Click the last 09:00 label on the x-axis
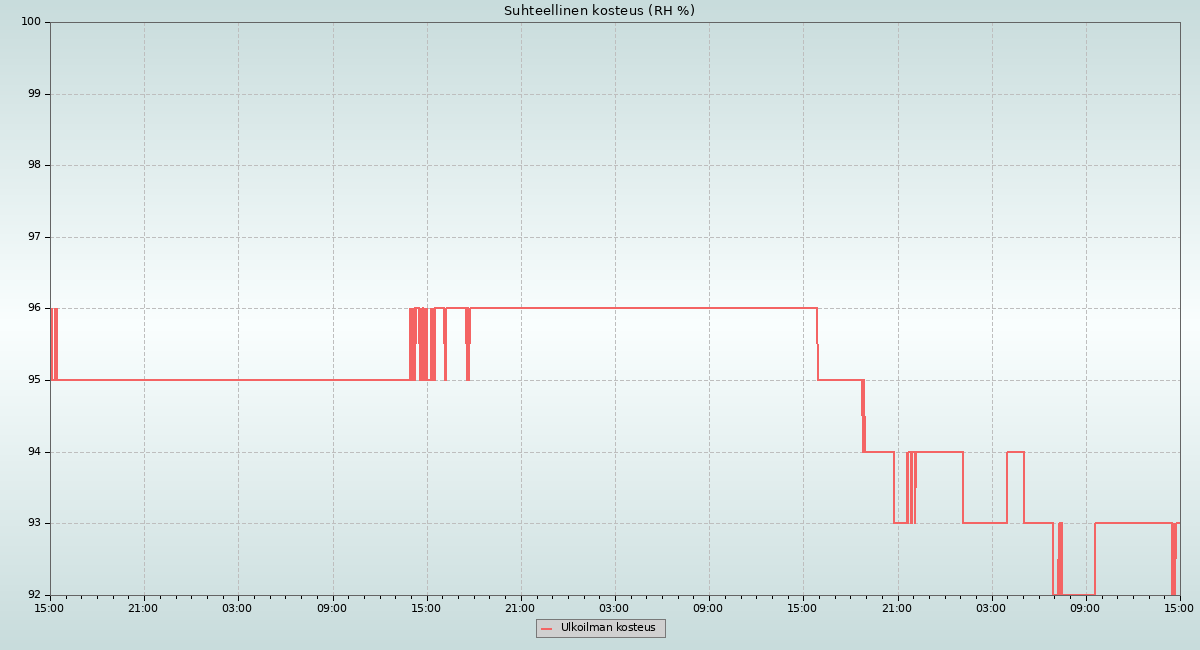The image size is (1200, 650). tap(1085, 608)
